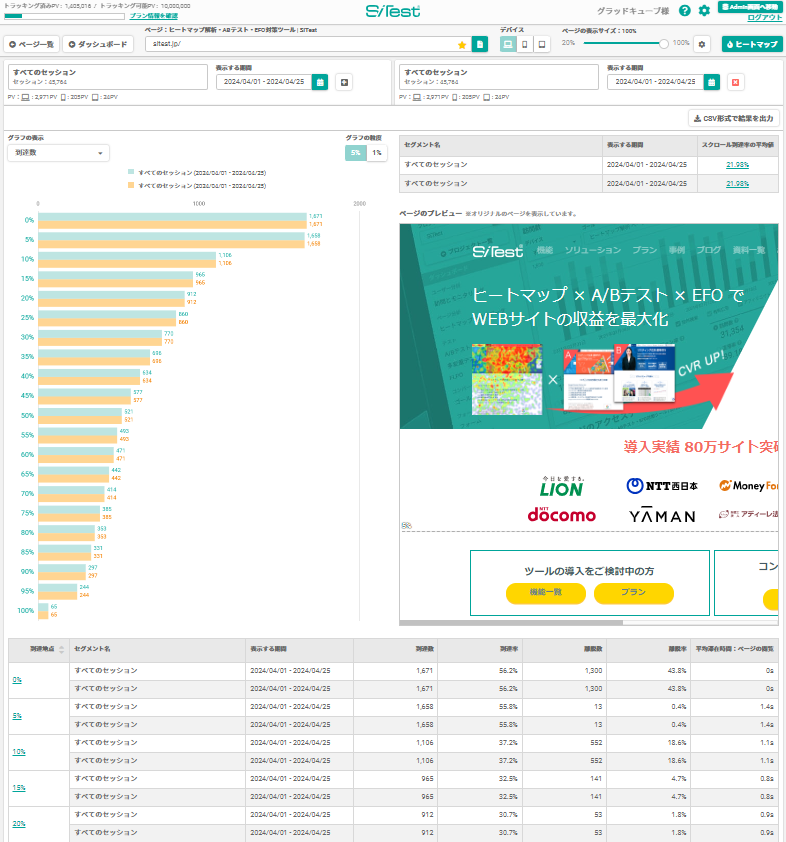Click tracking PV usage progress bar
Screen dimensions: 786x842
click(64, 16)
